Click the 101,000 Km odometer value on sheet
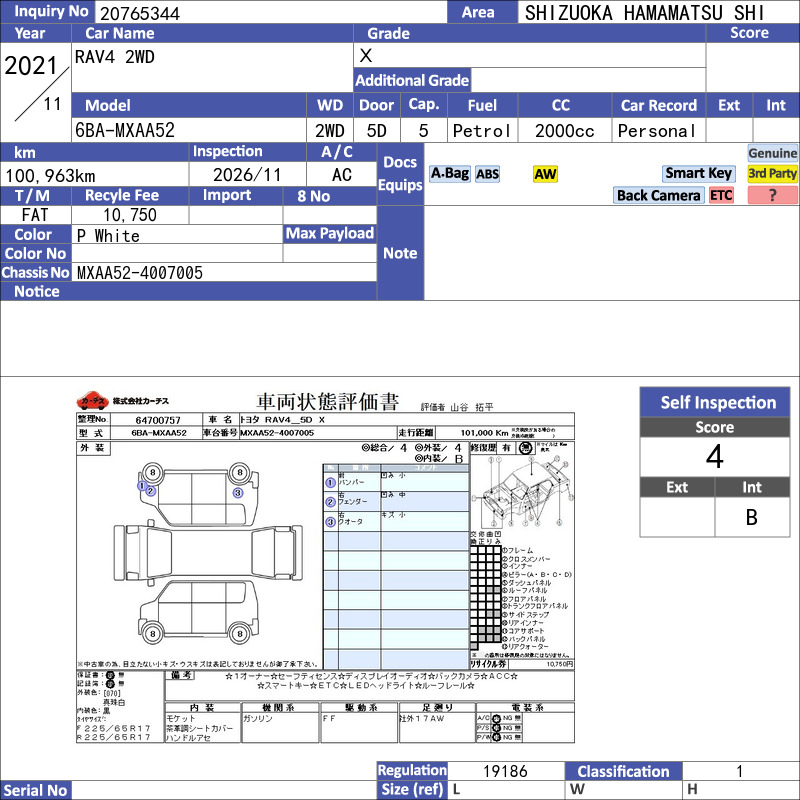Image resolution: width=800 pixels, height=800 pixels. coord(484,433)
